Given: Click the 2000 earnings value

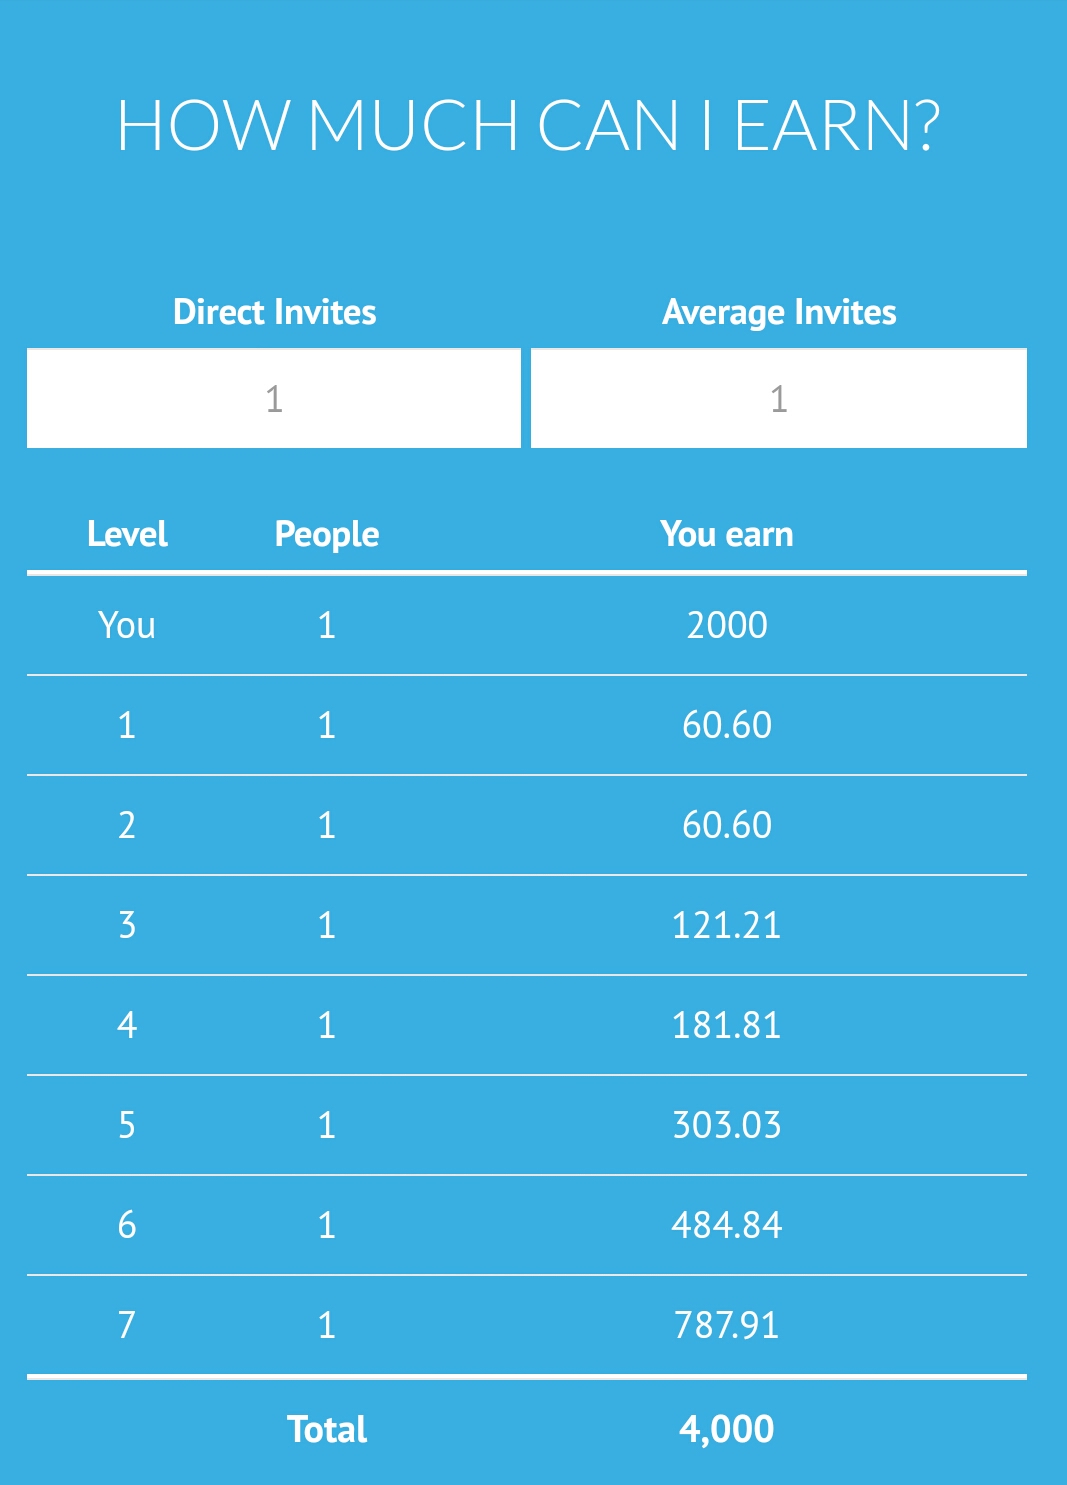Looking at the screenshot, I should pyautogui.click(x=727, y=625).
